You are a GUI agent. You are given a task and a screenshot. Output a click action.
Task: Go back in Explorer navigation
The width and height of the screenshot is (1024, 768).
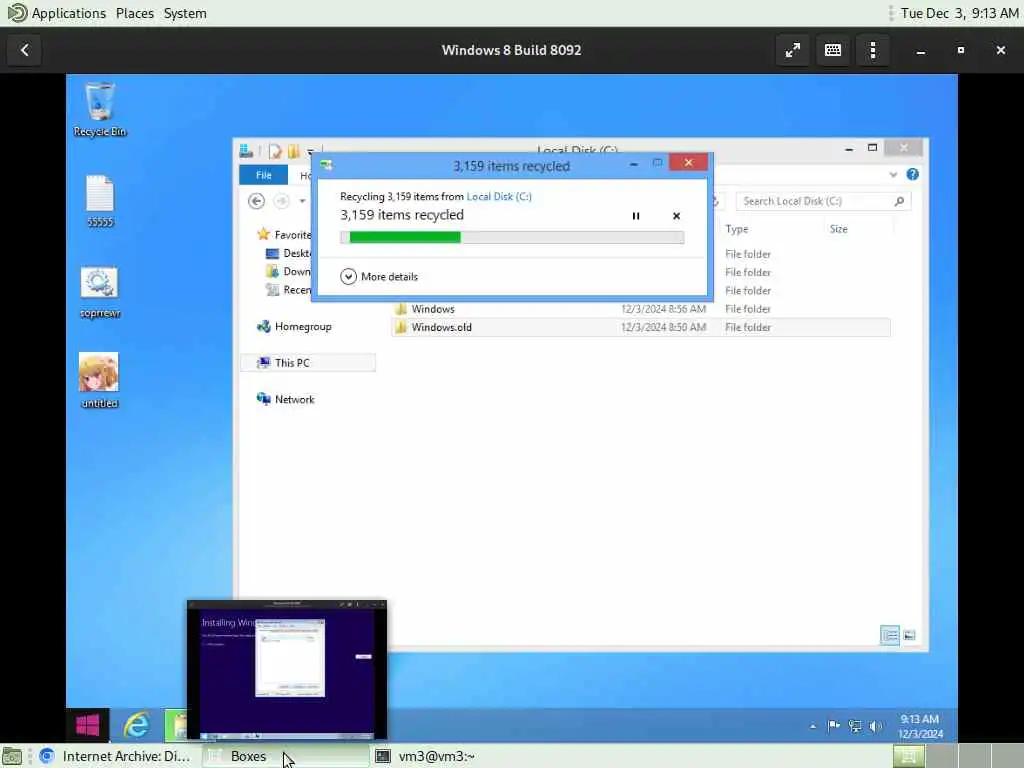tap(257, 201)
